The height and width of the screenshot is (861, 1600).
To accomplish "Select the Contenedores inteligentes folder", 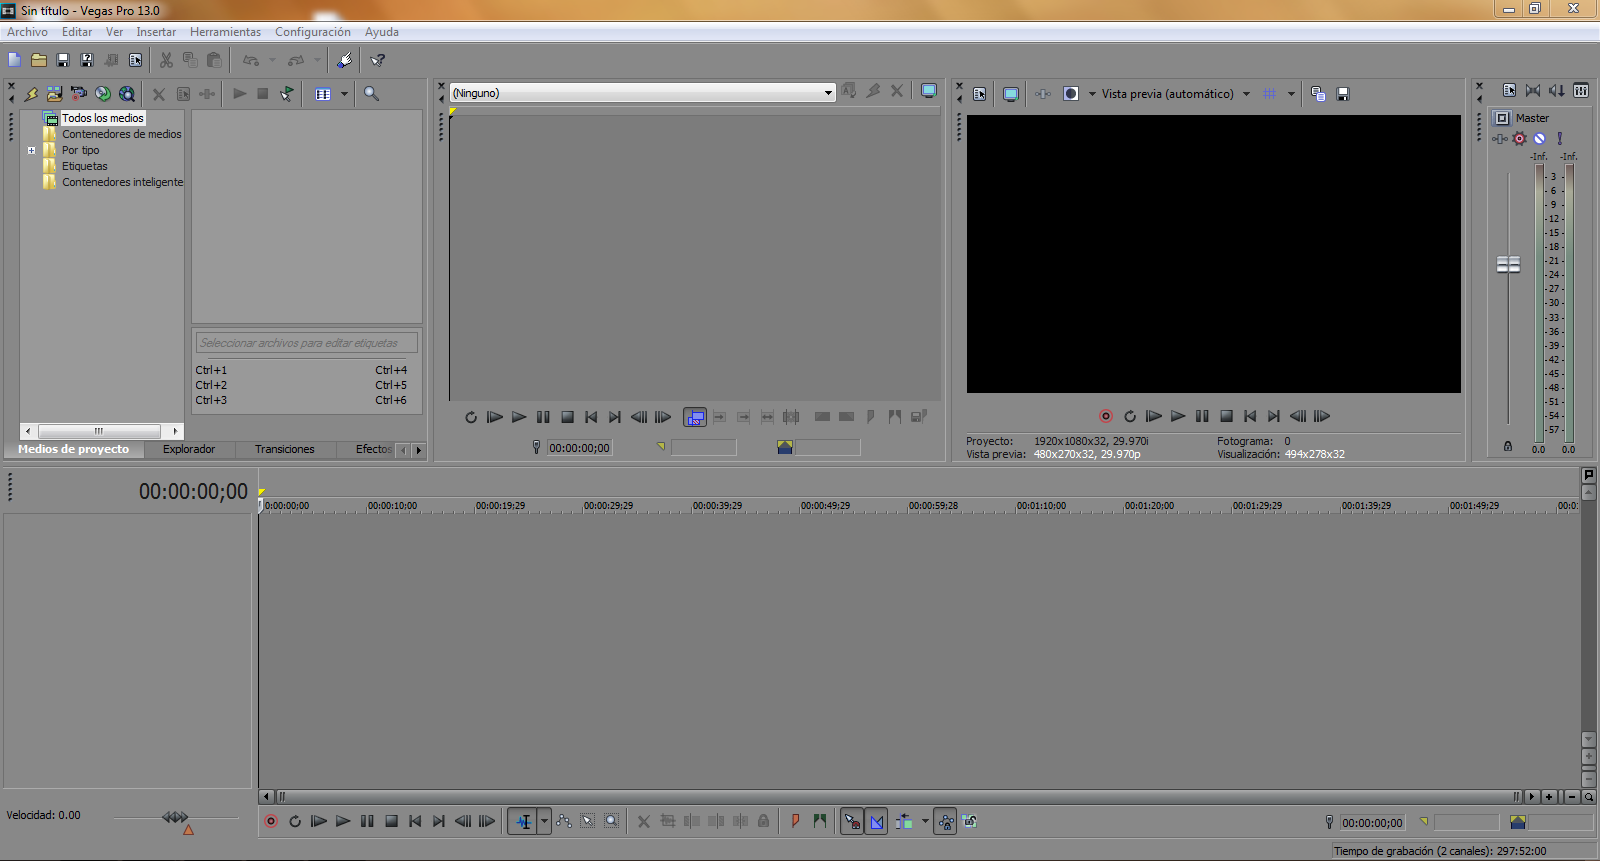I will pyautogui.click(x=122, y=182).
